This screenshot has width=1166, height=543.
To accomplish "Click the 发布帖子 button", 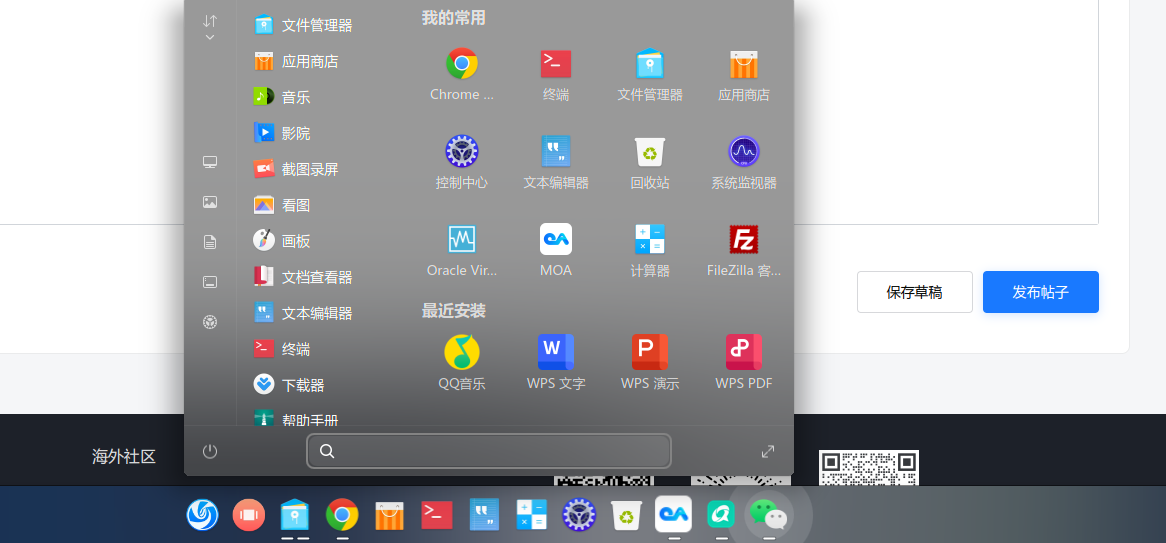I will pos(1040,292).
